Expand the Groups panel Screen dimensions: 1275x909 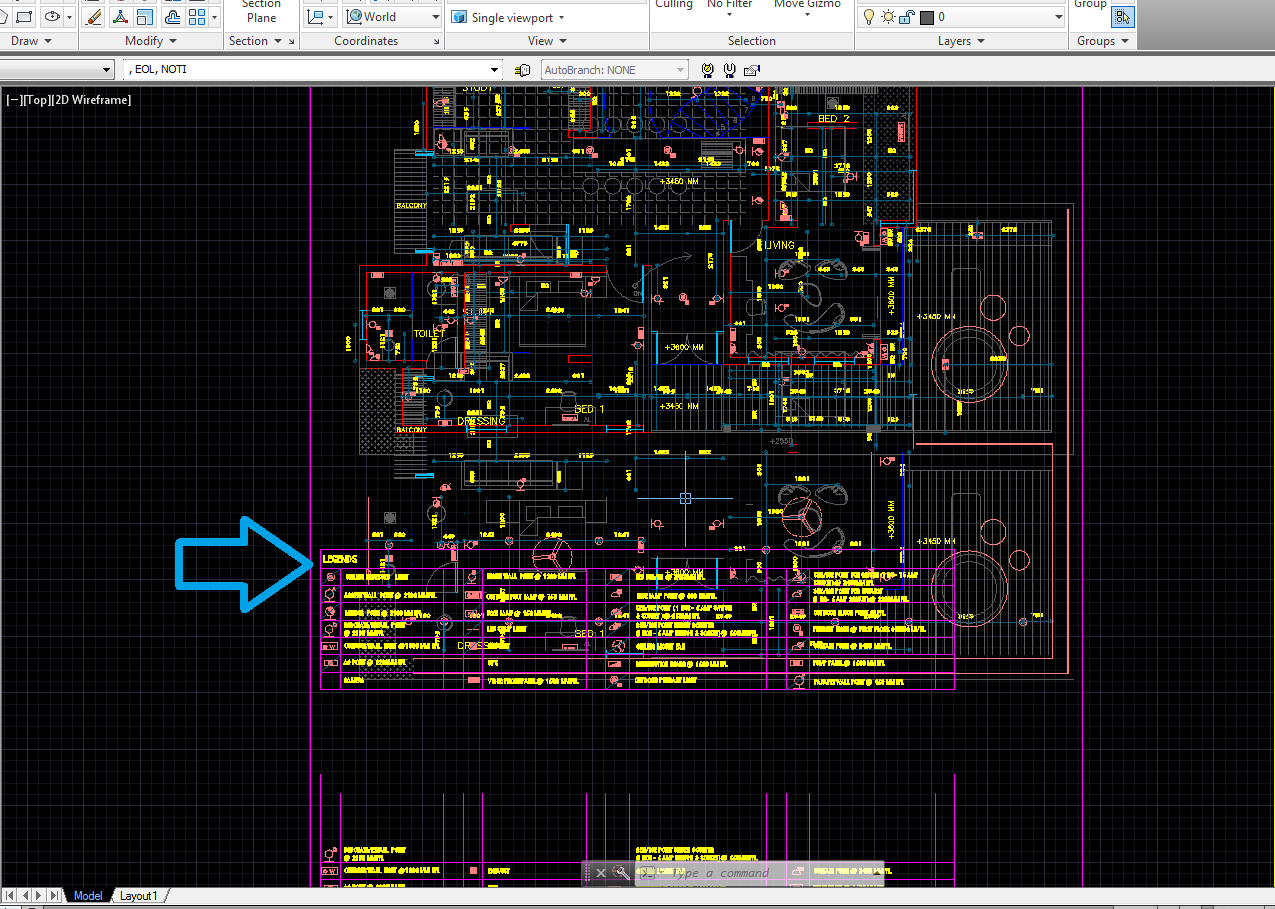[1103, 41]
